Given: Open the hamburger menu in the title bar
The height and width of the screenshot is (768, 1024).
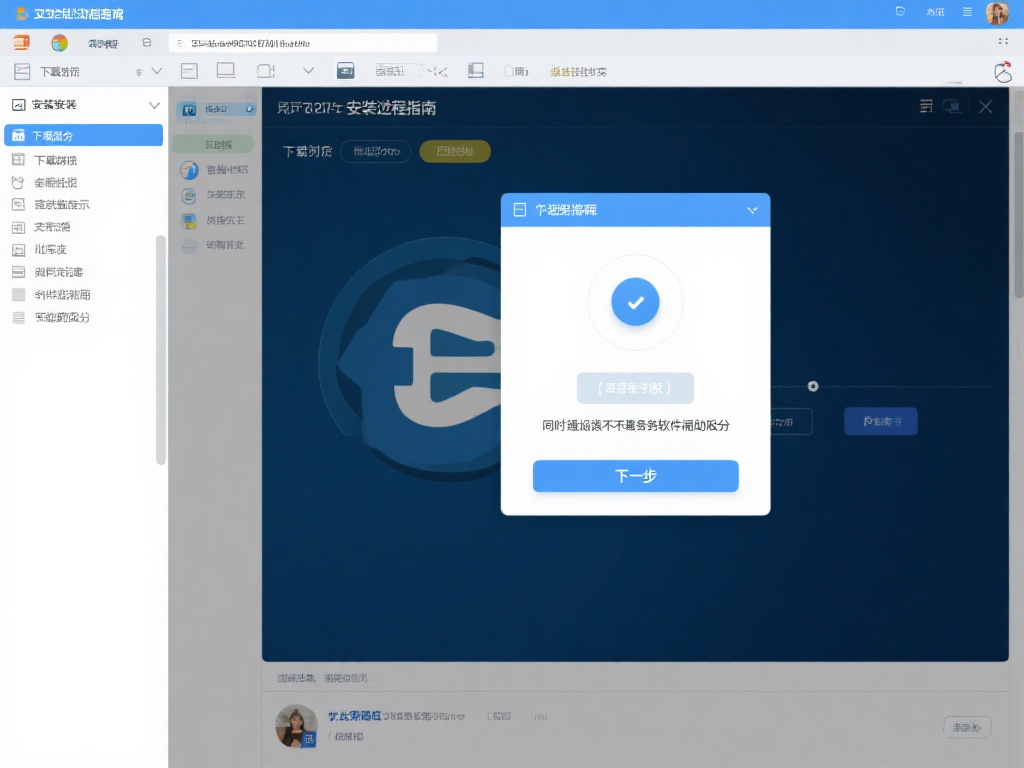Looking at the screenshot, I should [x=967, y=12].
